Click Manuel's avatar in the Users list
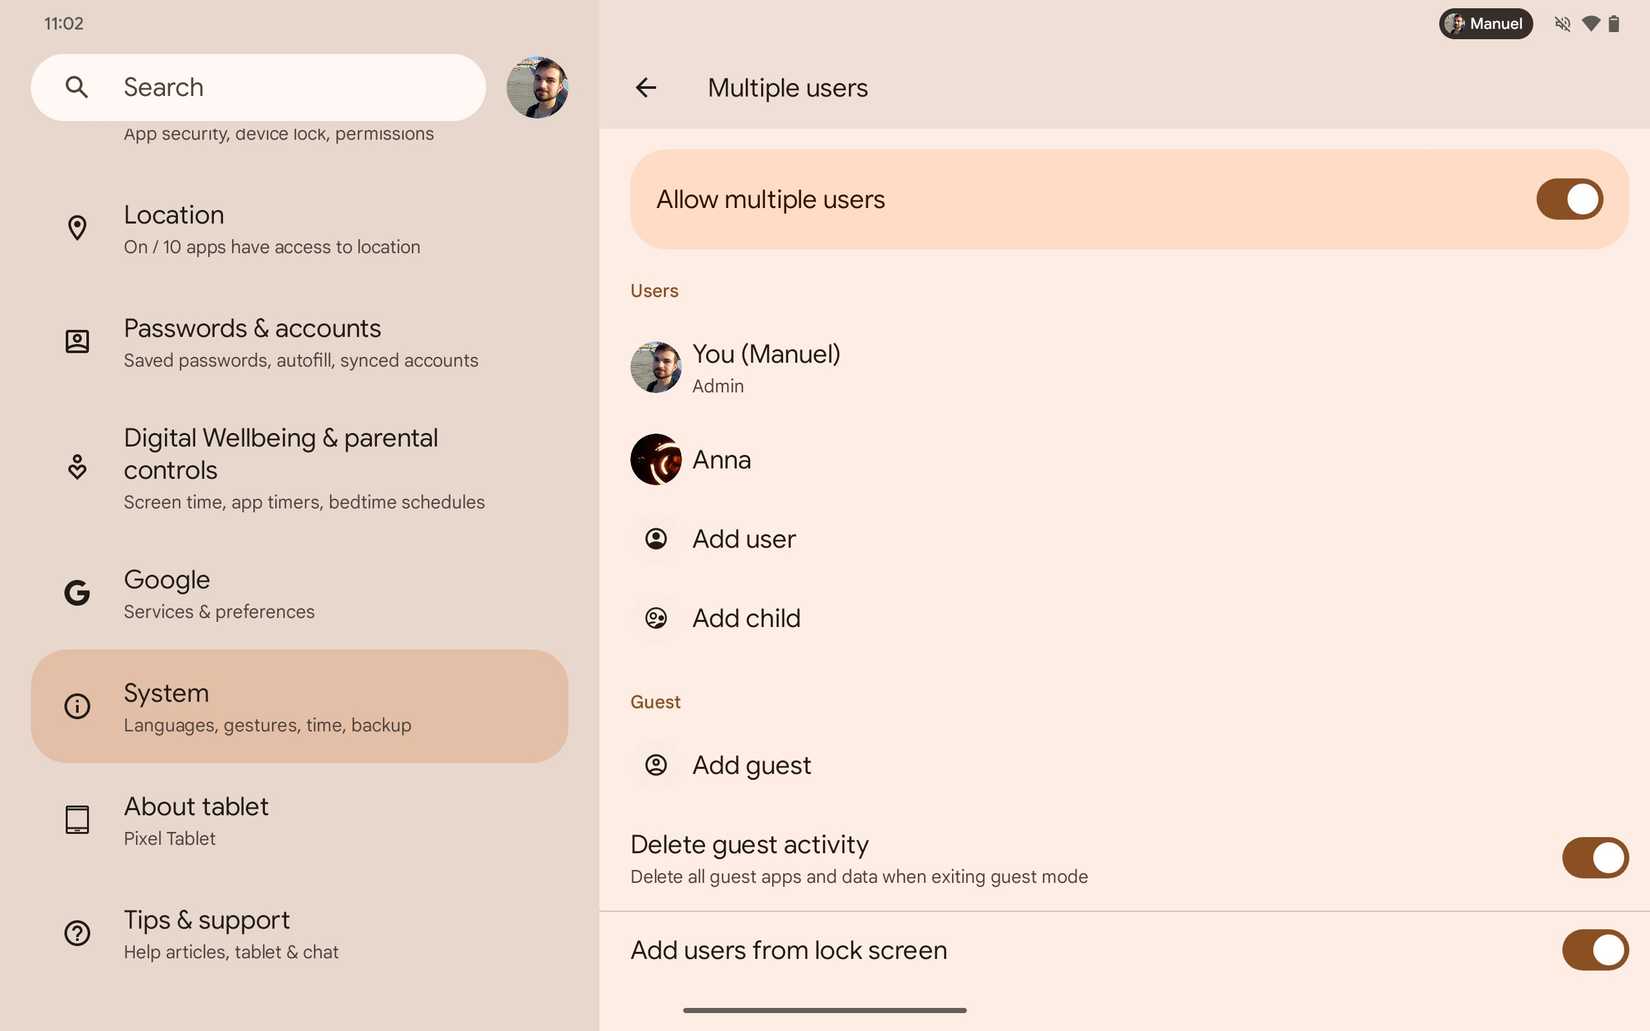The width and height of the screenshot is (1650, 1031). (656, 367)
